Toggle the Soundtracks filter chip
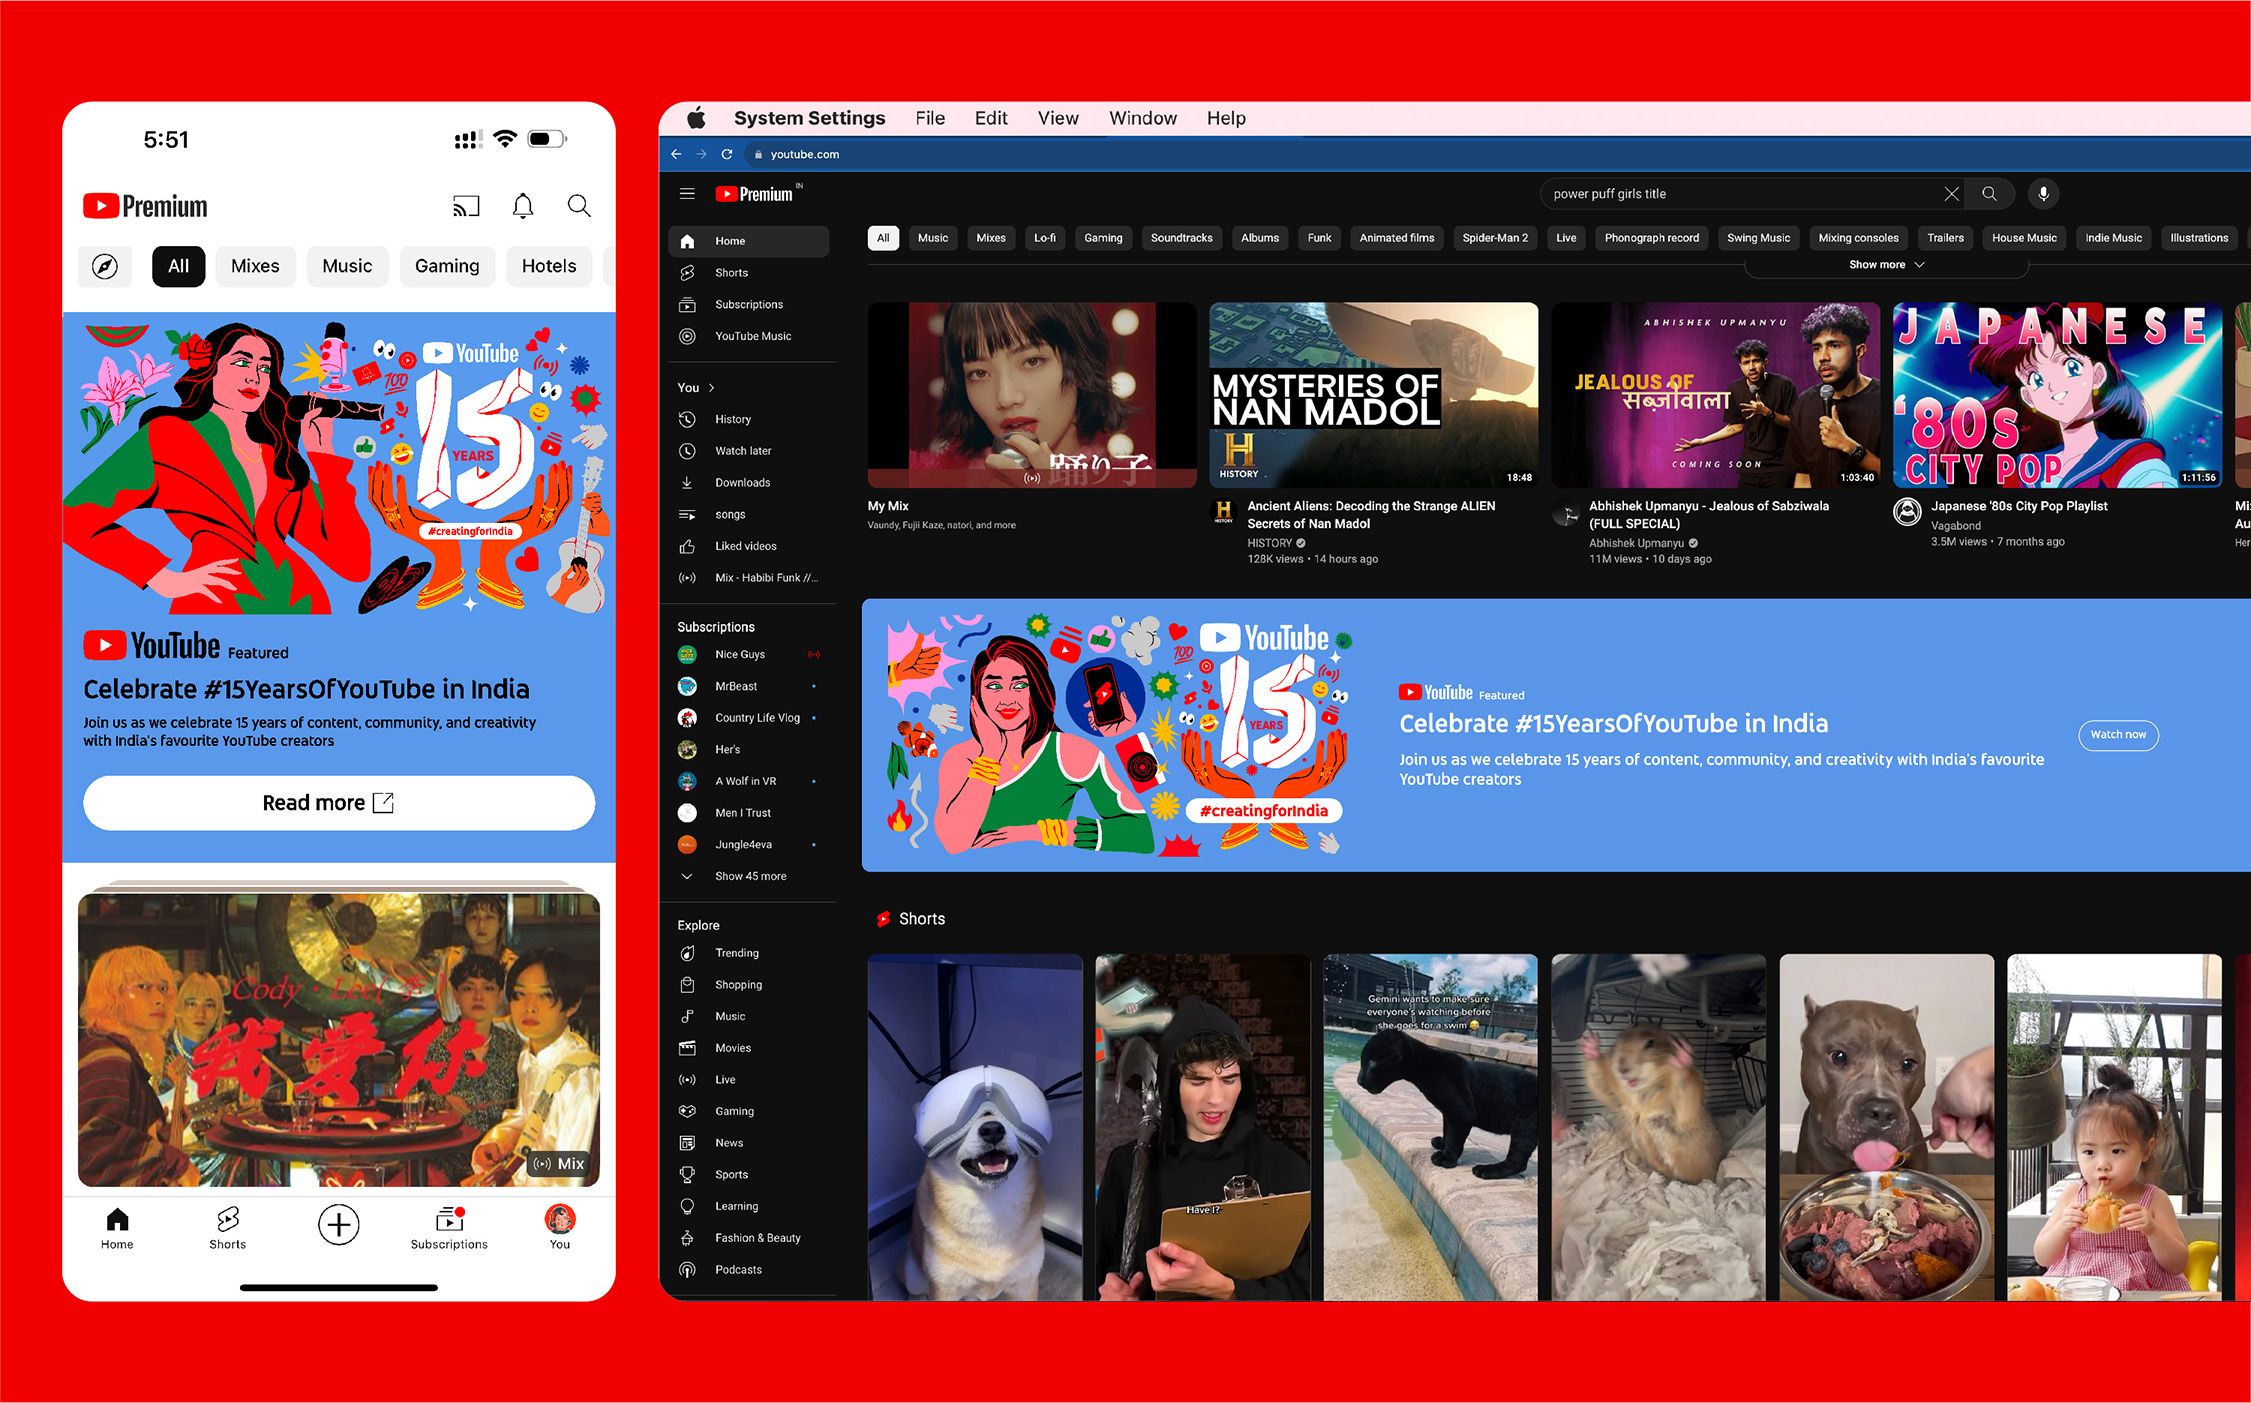The height and width of the screenshot is (1403, 2251). click(x=1181, y=238)
